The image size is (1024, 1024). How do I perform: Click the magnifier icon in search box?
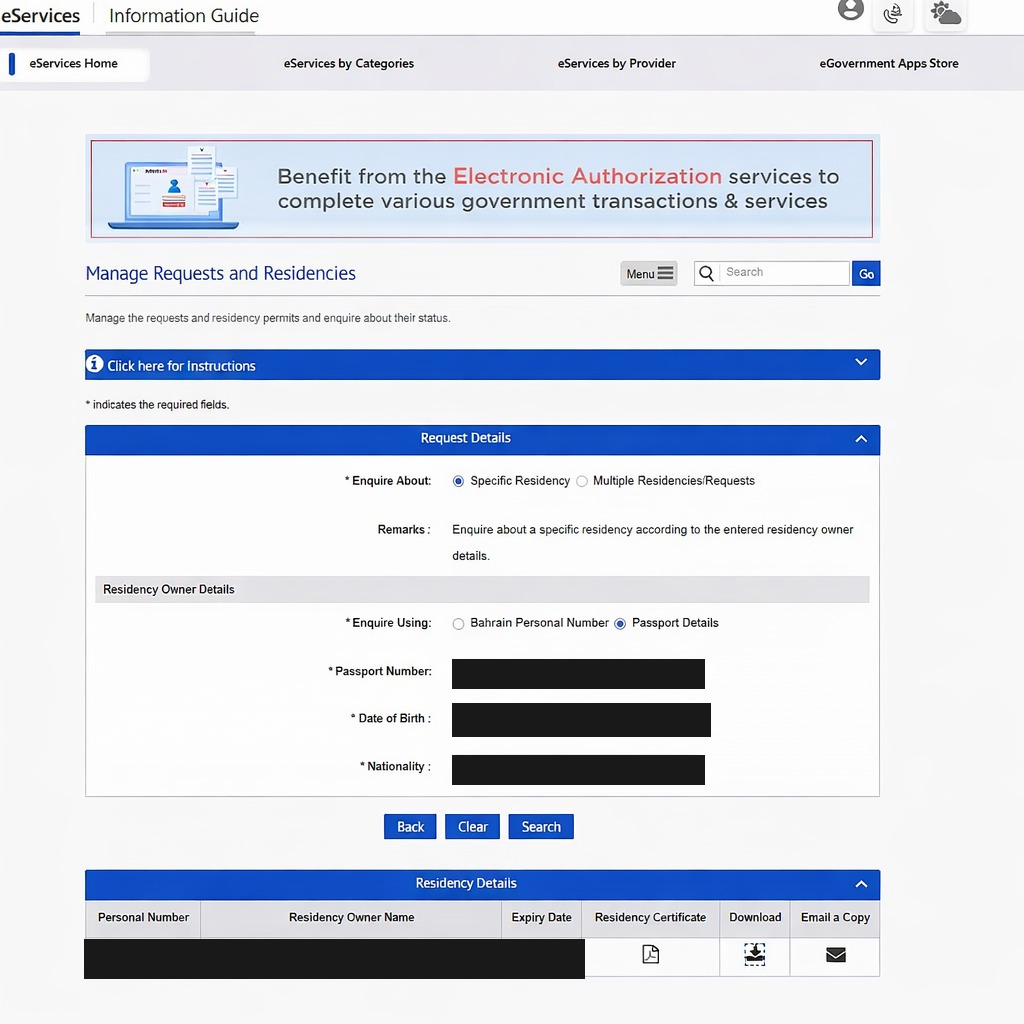tap(707, 273)
